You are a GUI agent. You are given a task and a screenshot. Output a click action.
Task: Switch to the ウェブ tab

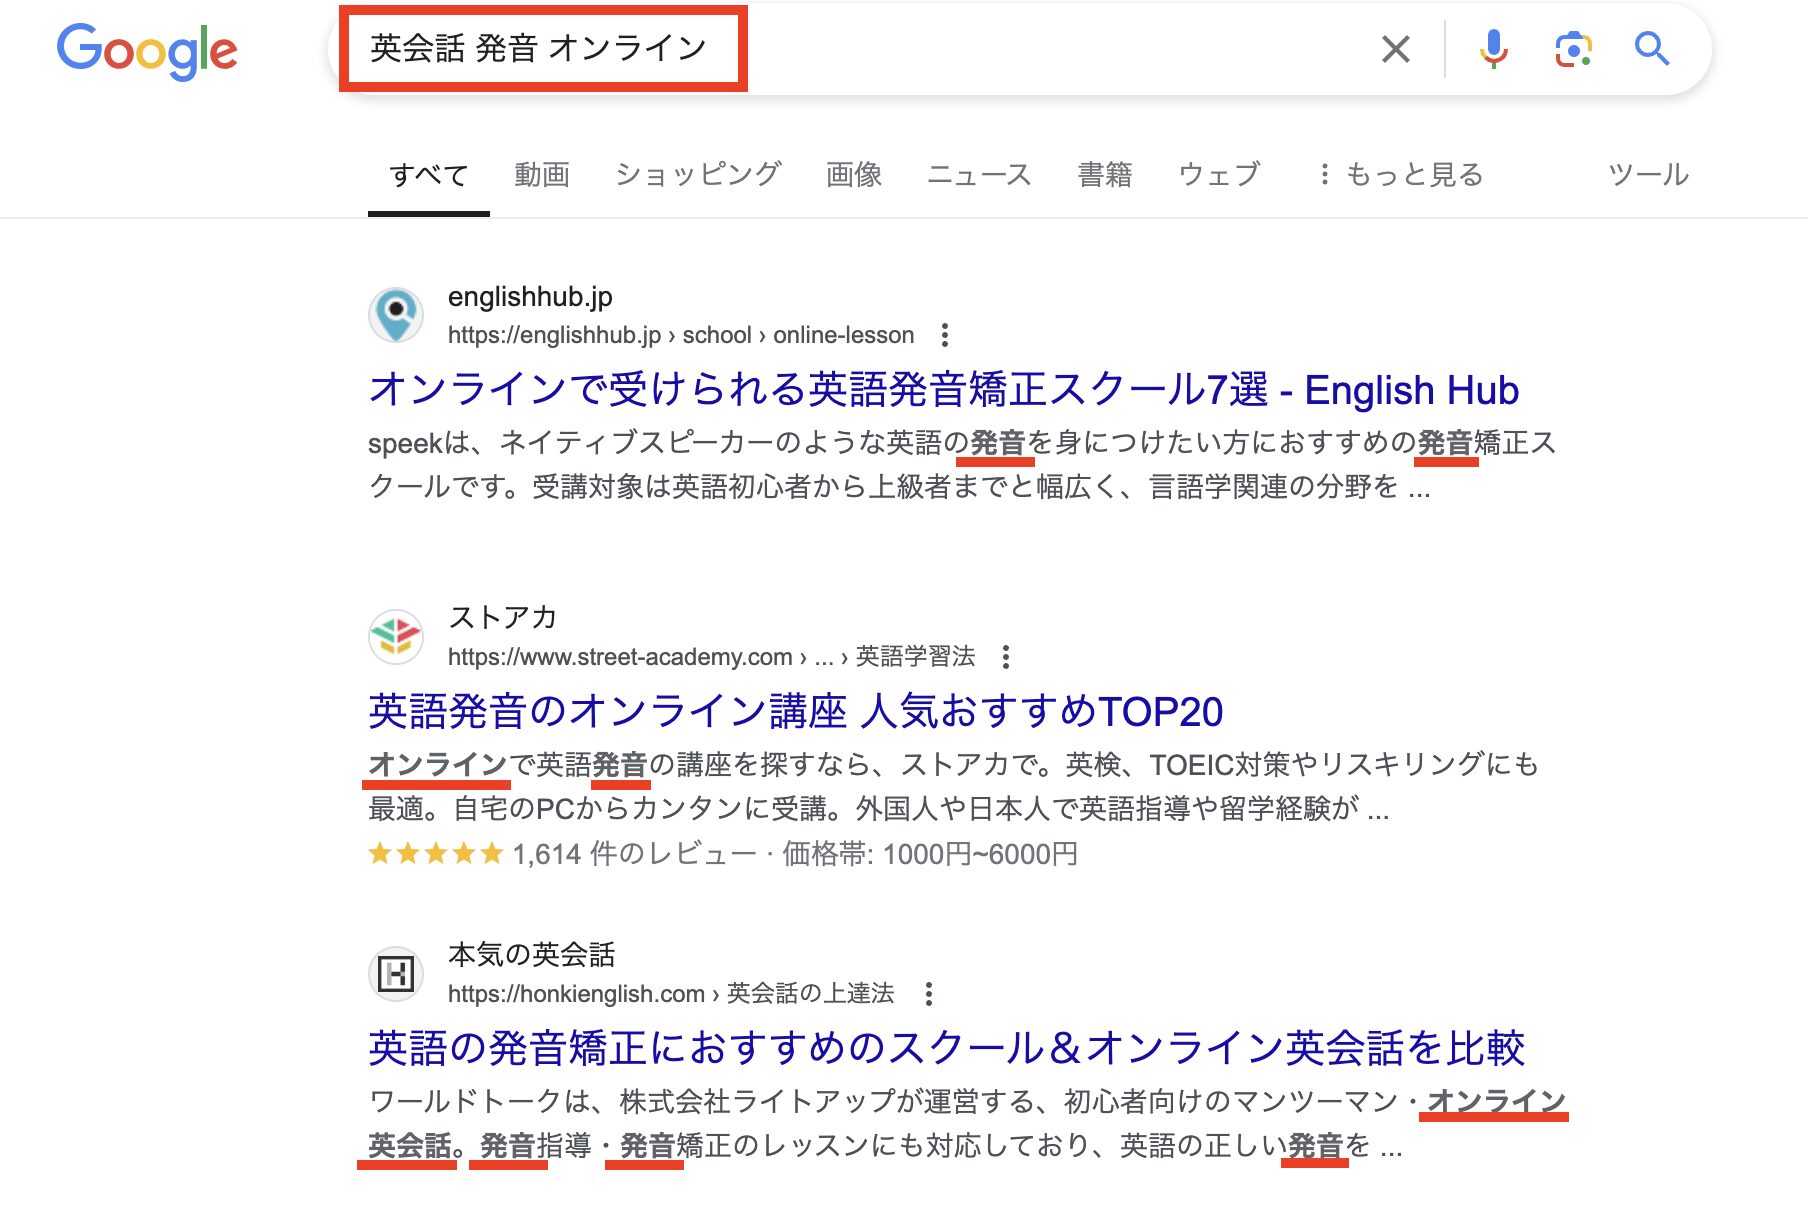[x=1219, y=175]
